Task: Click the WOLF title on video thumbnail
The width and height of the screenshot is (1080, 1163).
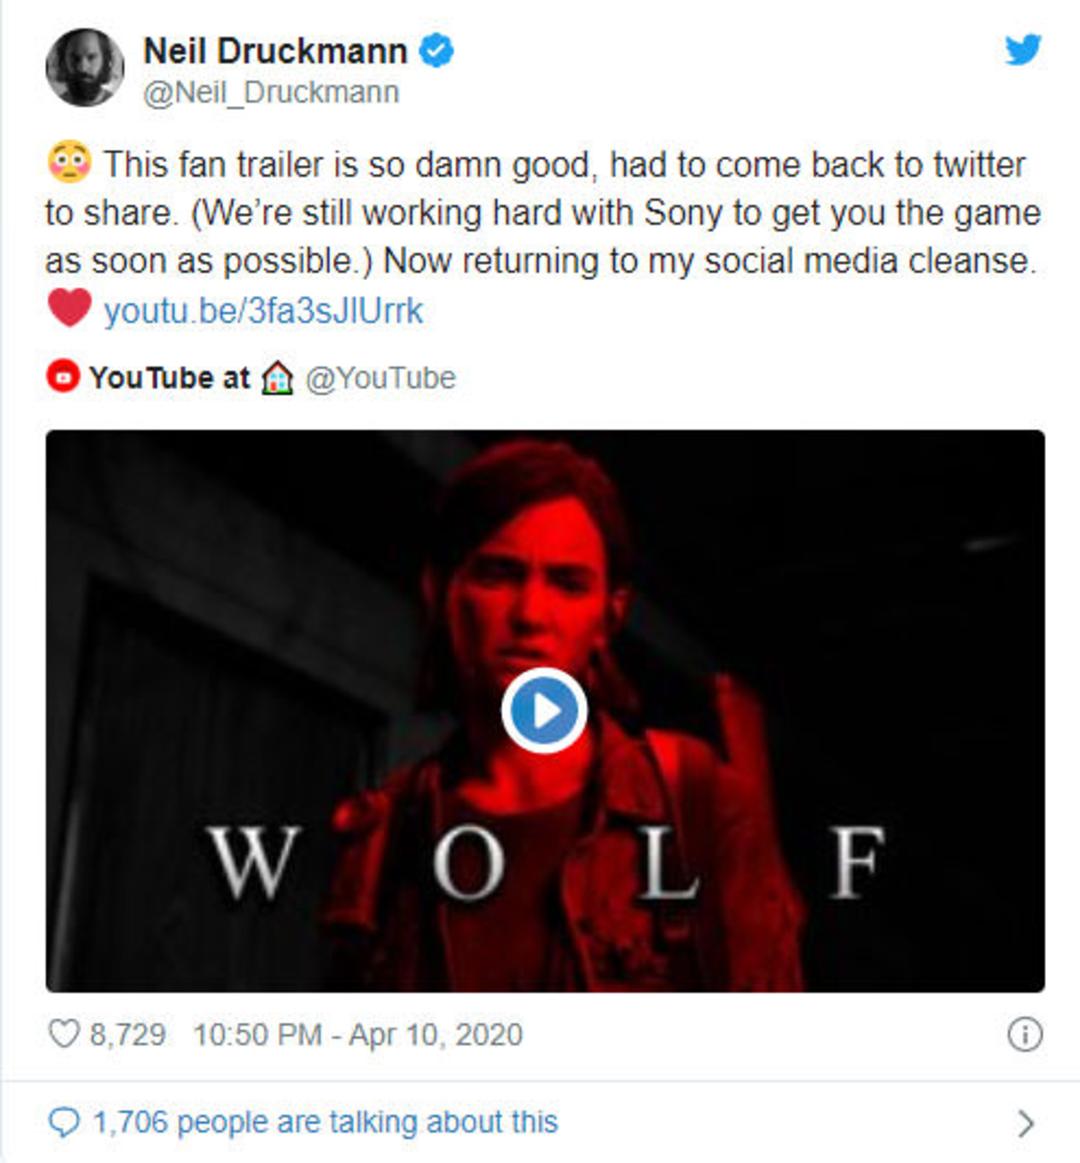Action: coord(547,863)
